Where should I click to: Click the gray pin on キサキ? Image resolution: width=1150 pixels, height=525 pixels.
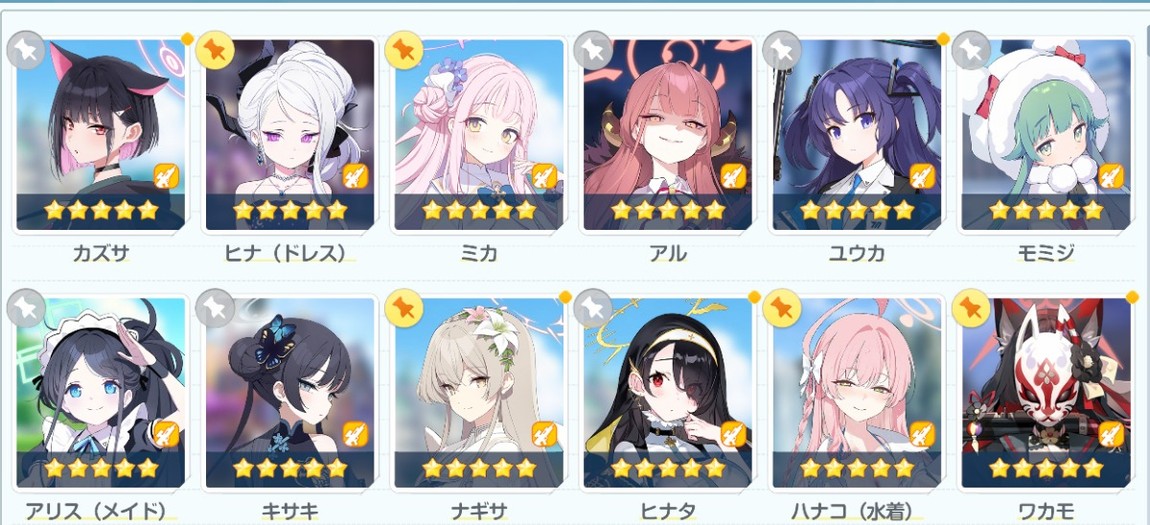[215, 308]
